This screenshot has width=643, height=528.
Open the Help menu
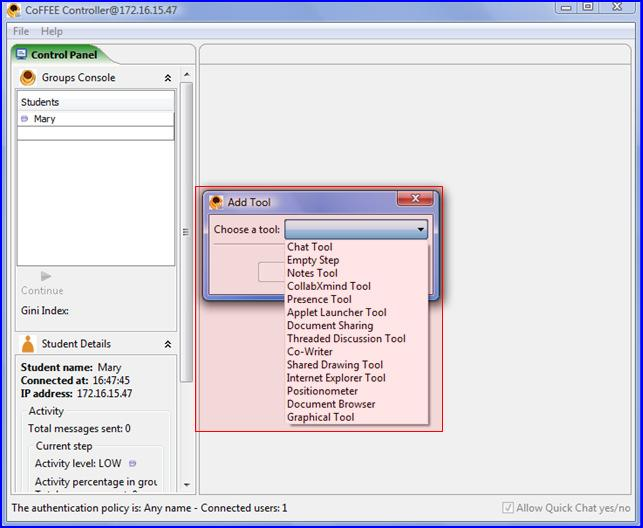coord(52,31)
